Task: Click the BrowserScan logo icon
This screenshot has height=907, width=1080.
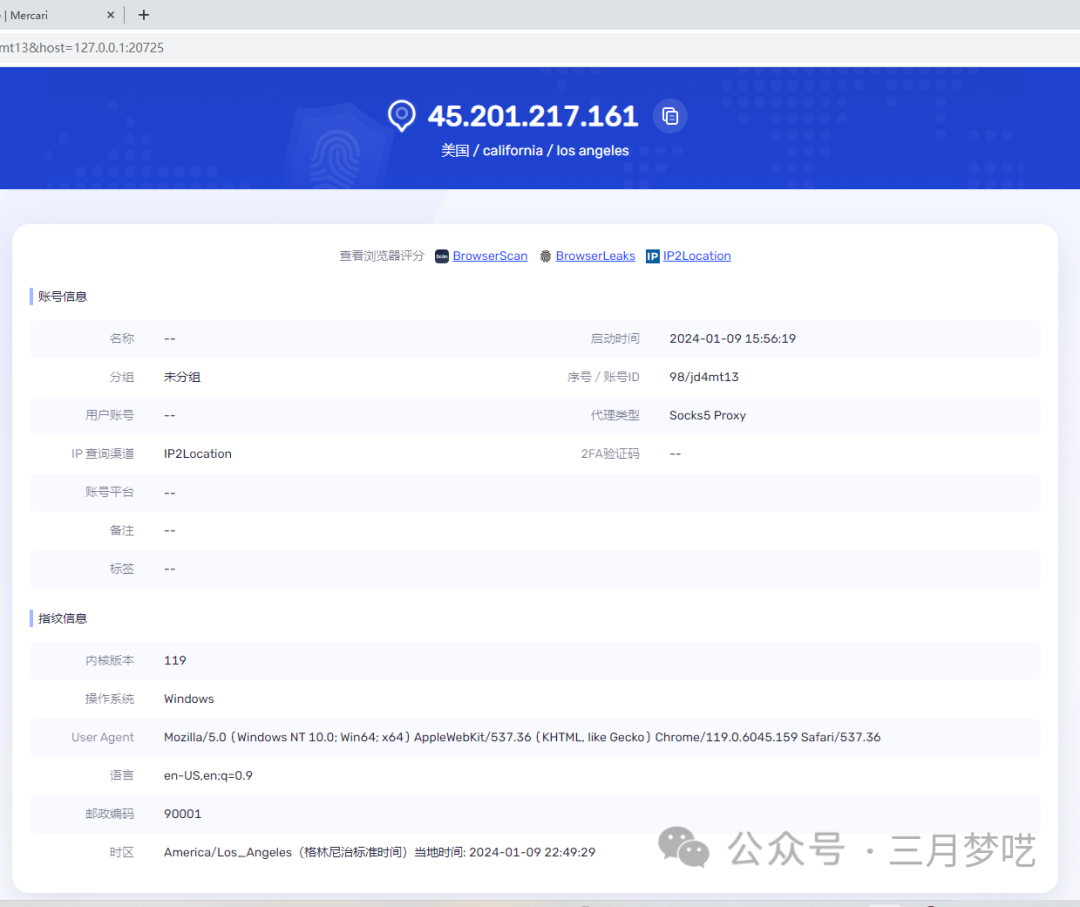Action: [x=442, y=256]
